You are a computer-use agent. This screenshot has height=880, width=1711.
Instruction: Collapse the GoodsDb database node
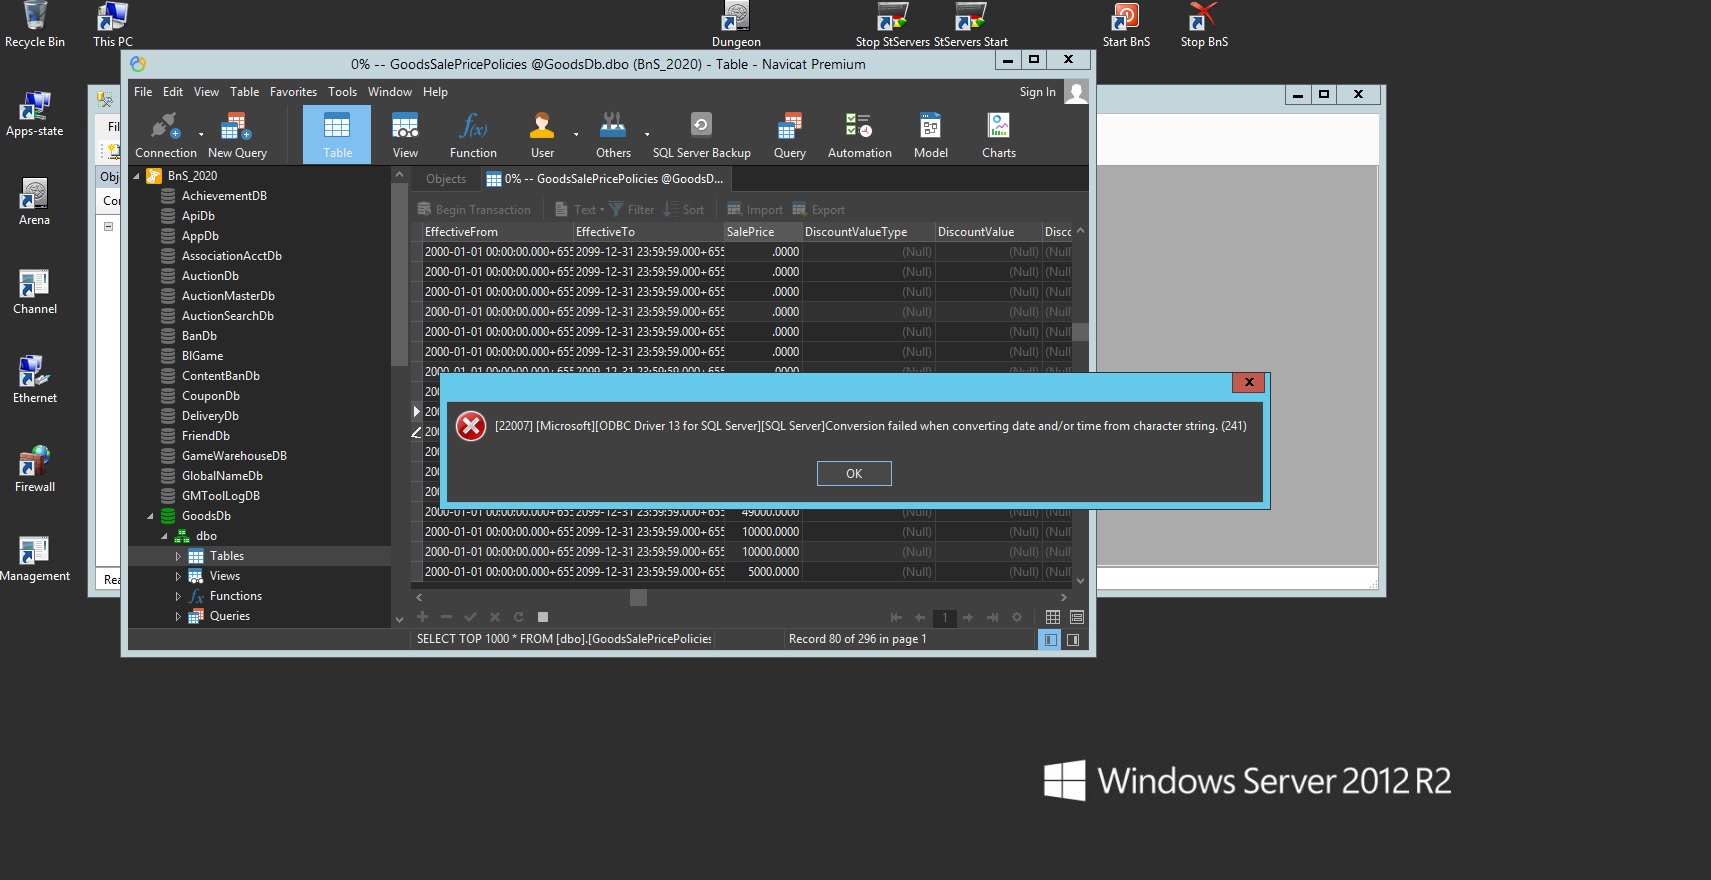(x=151, y=516)
